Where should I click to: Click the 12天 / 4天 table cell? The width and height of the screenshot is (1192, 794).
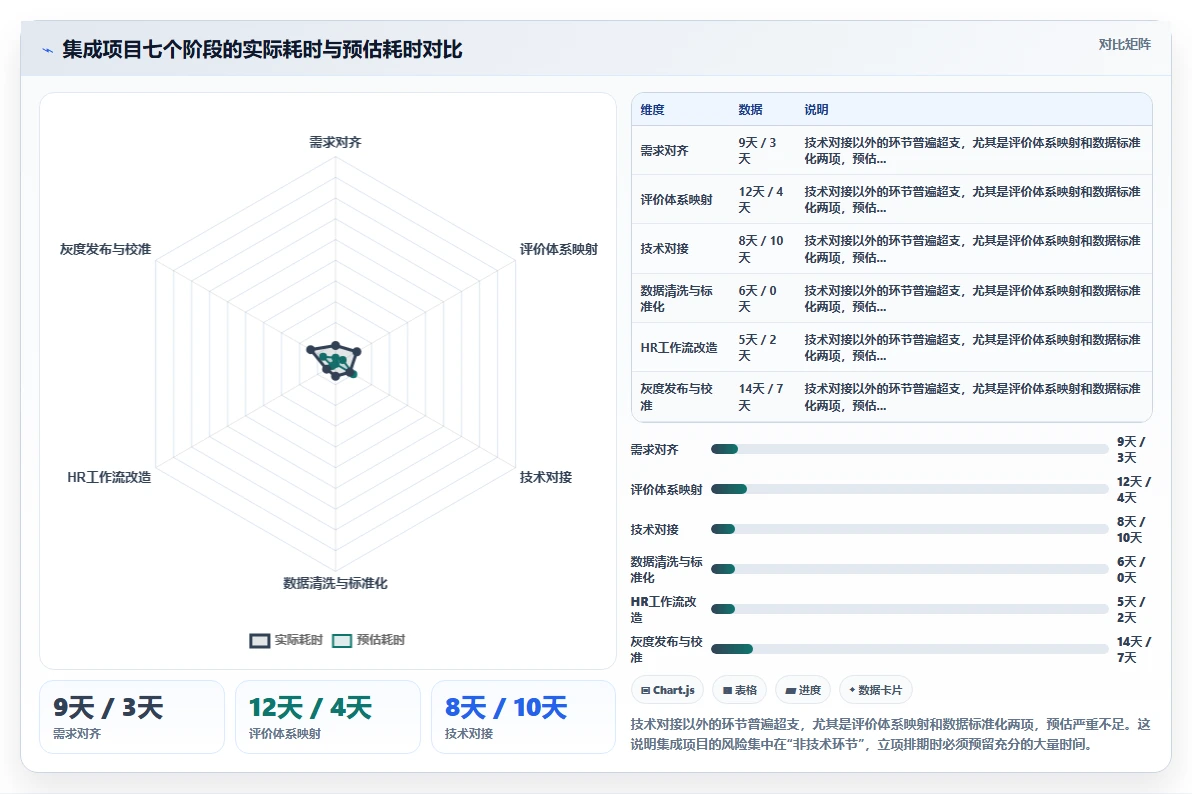[761, 199]
